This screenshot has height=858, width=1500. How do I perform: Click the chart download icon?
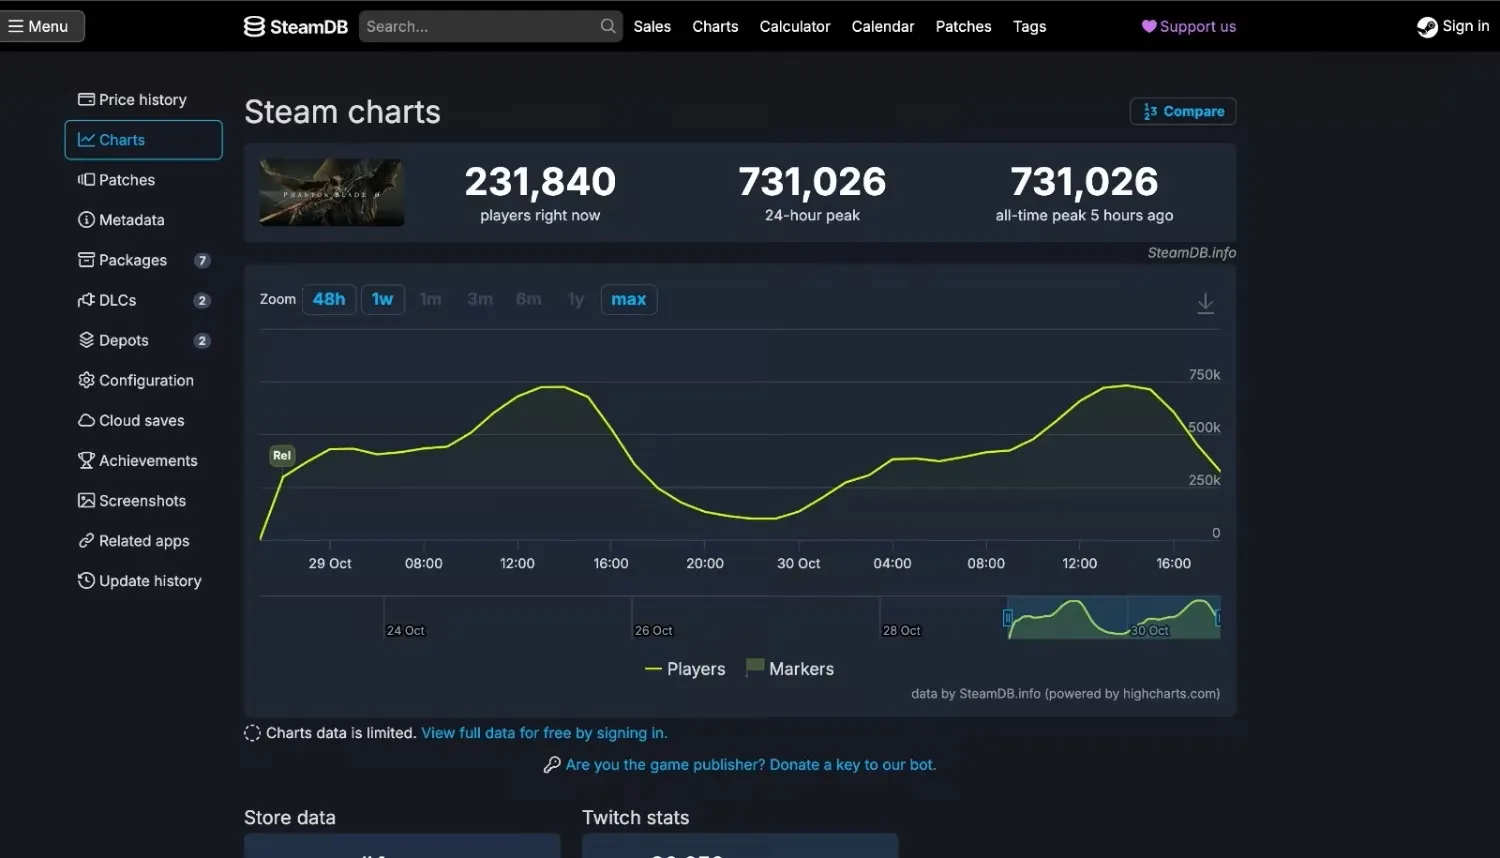pos(1205,303)
